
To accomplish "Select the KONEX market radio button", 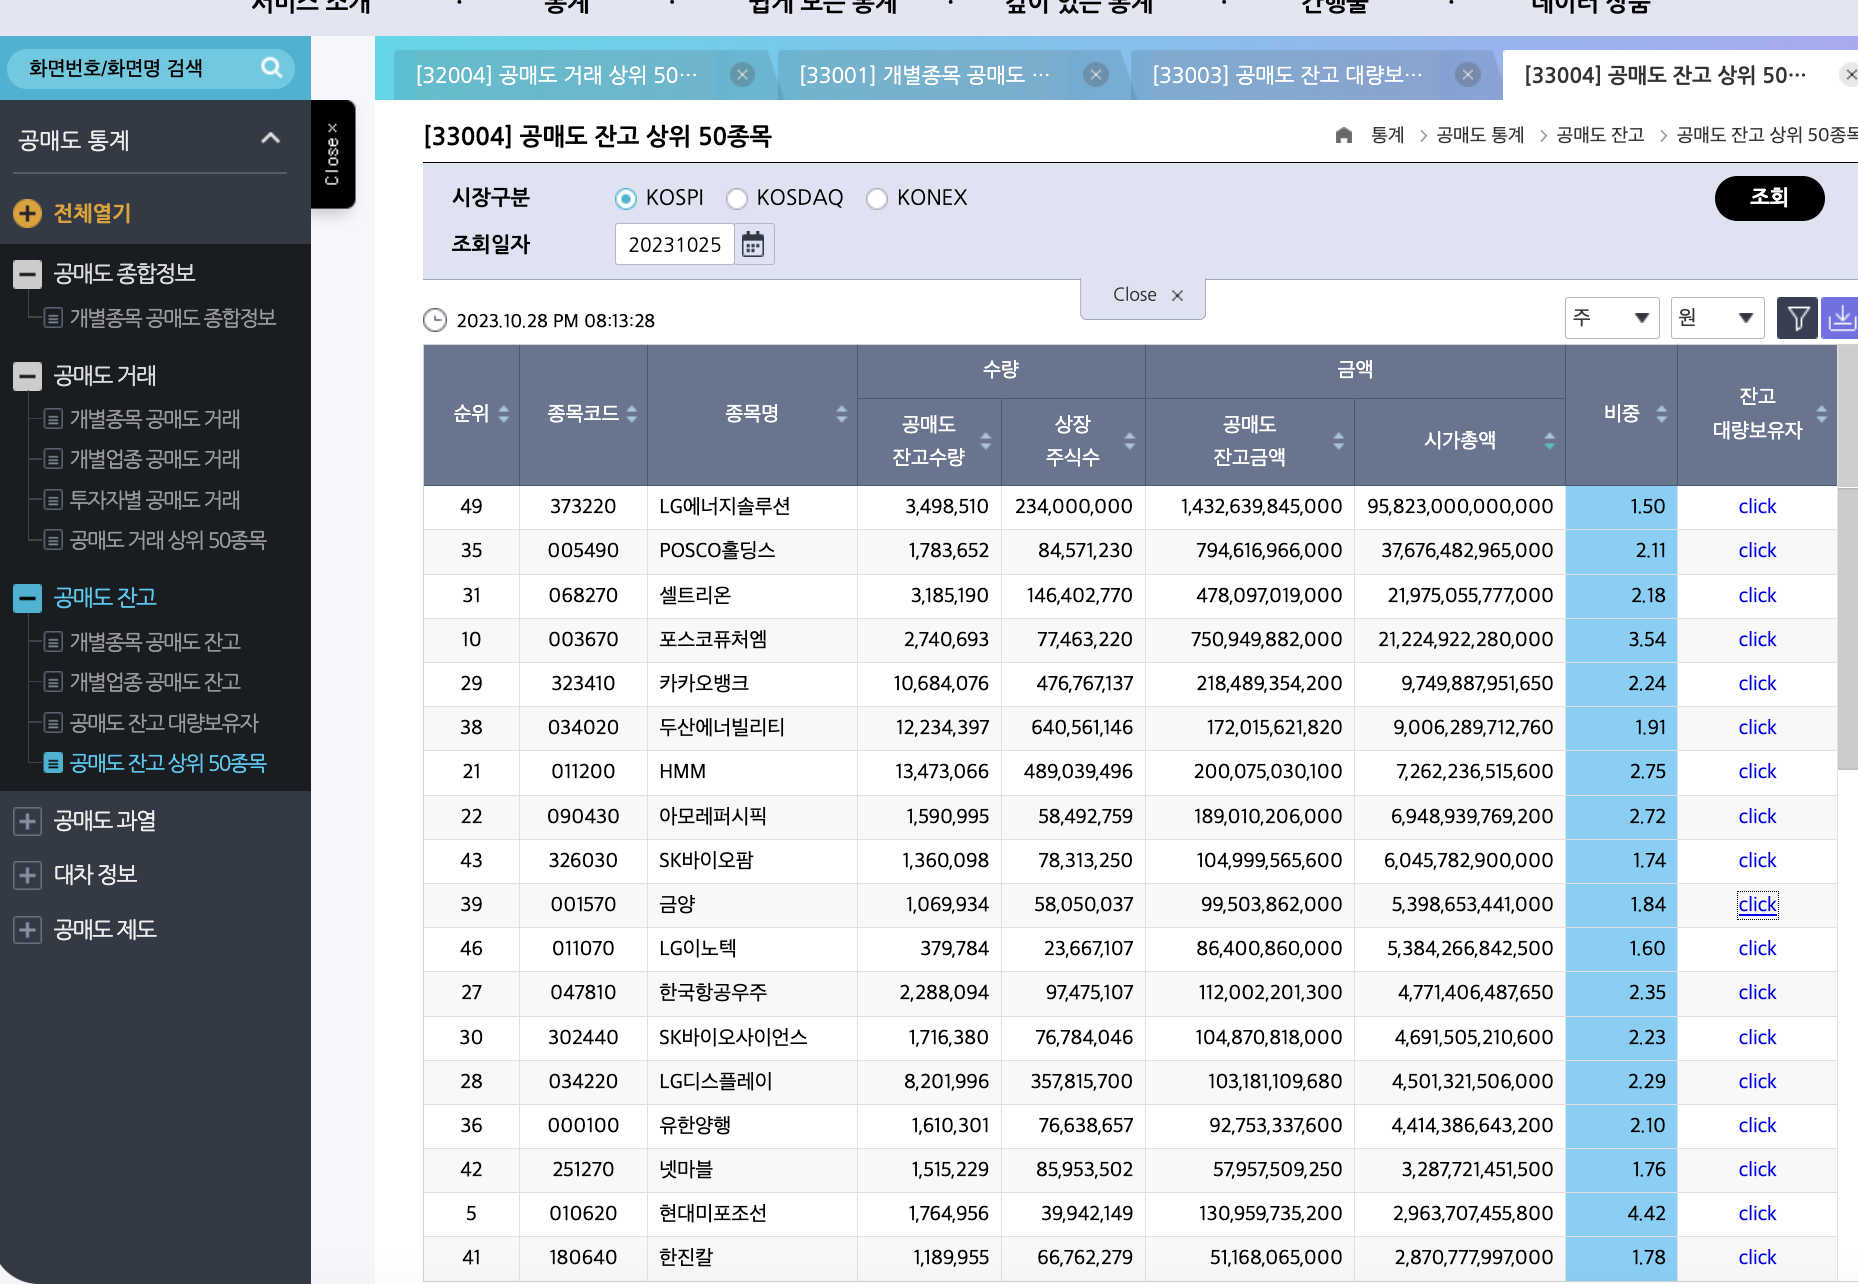I will coord(877,198).
